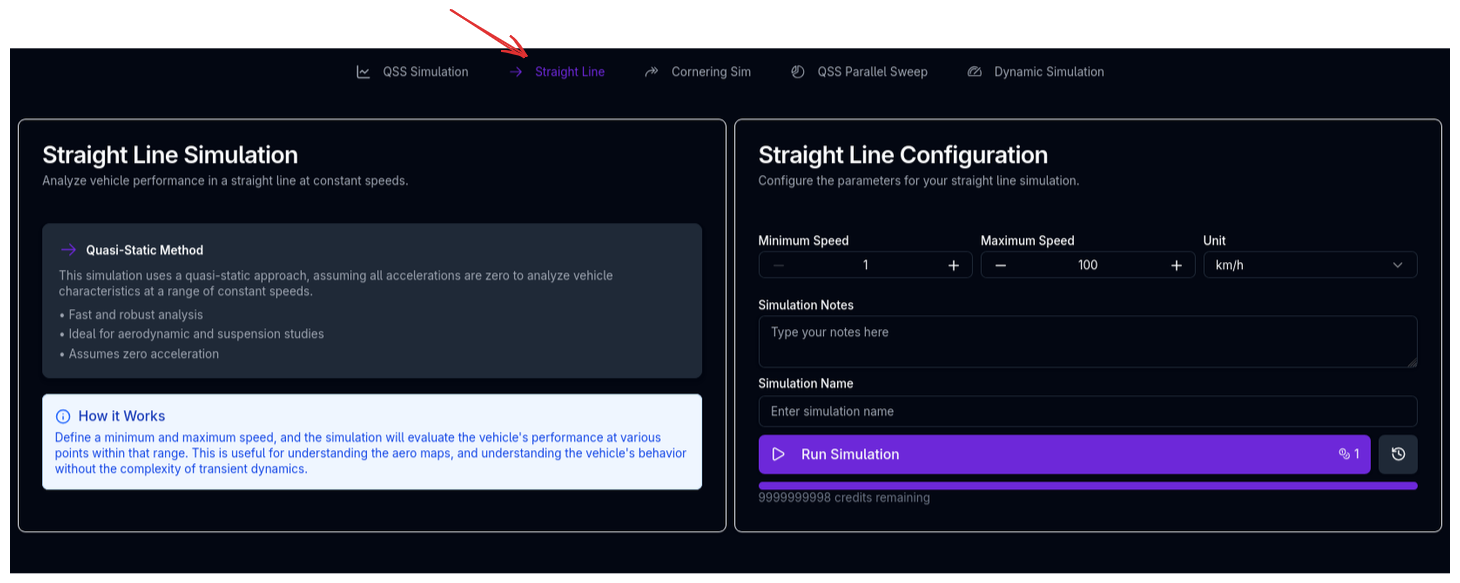Image resolution: width=1460 pixels, height=583 pixels.
Task: Decrease Minimum Speed with minus button
Action: click(x=779, y=265)
